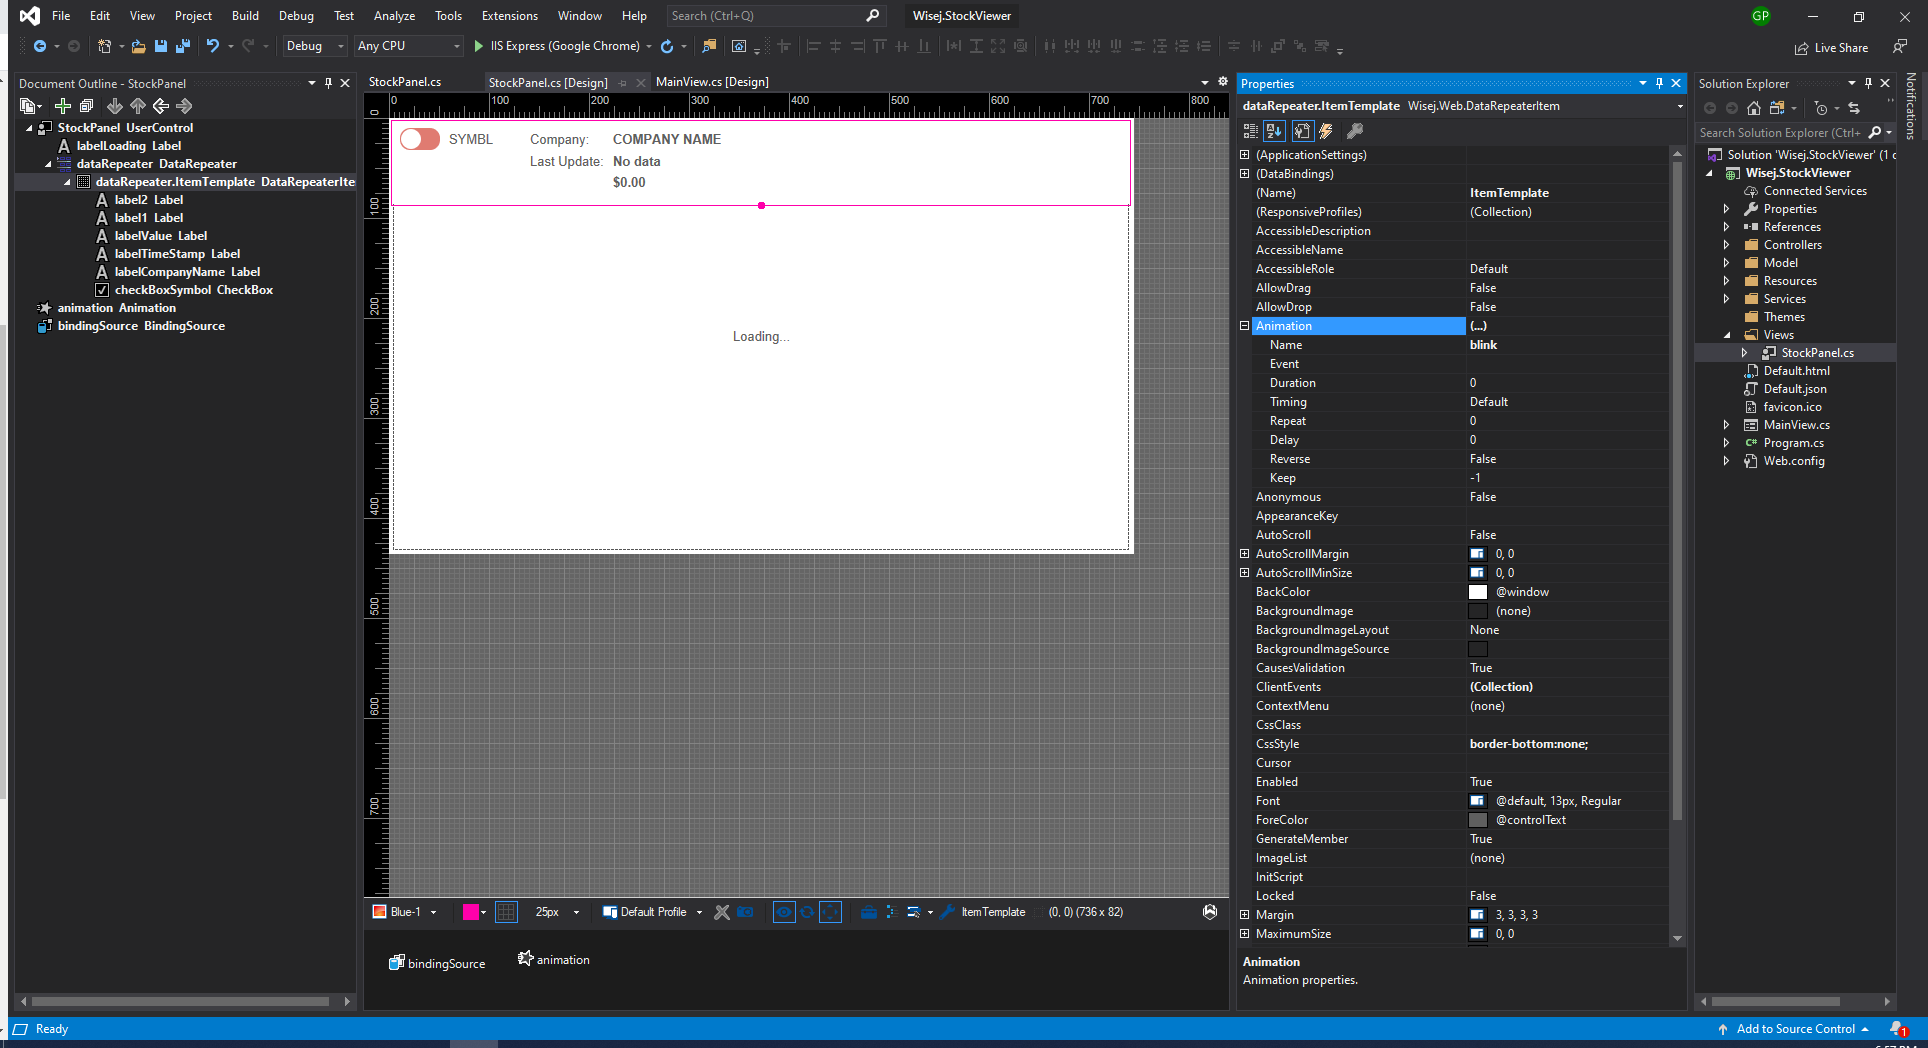Image resolution: width=1928 pixels, height=1048 pixels.
Task: Pin the Solution Explorer panel with auto-hide
Action: pyautogui.click(x=1868, y=83)
